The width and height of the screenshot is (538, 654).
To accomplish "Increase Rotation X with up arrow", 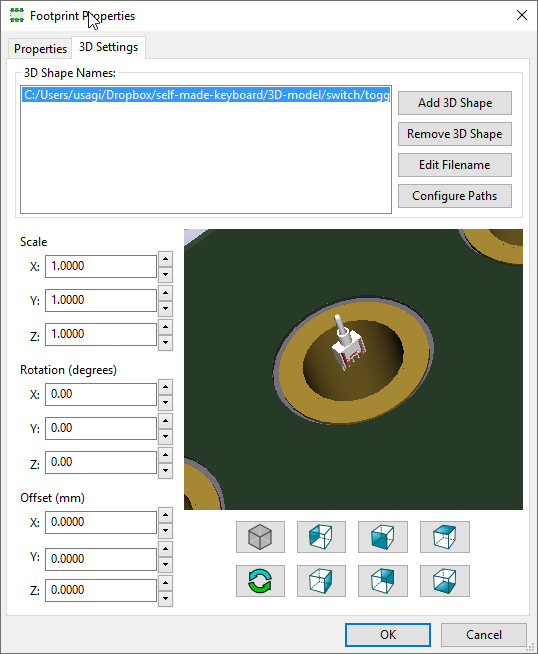I will [166, 387].
